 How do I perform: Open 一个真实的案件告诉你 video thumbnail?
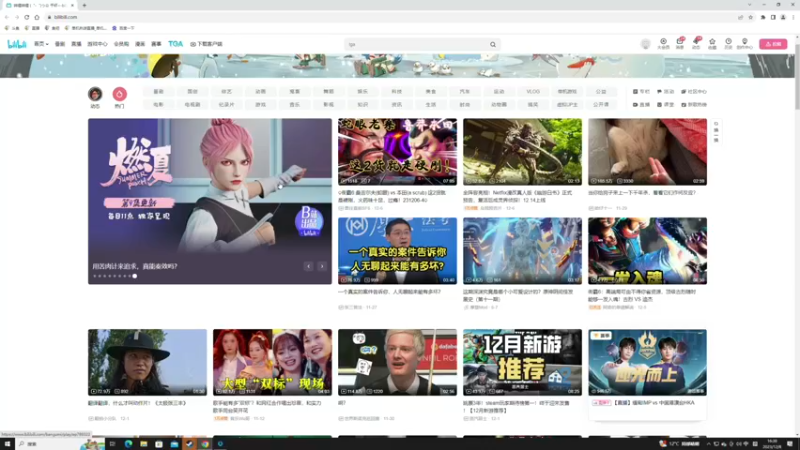pos(397,251)
